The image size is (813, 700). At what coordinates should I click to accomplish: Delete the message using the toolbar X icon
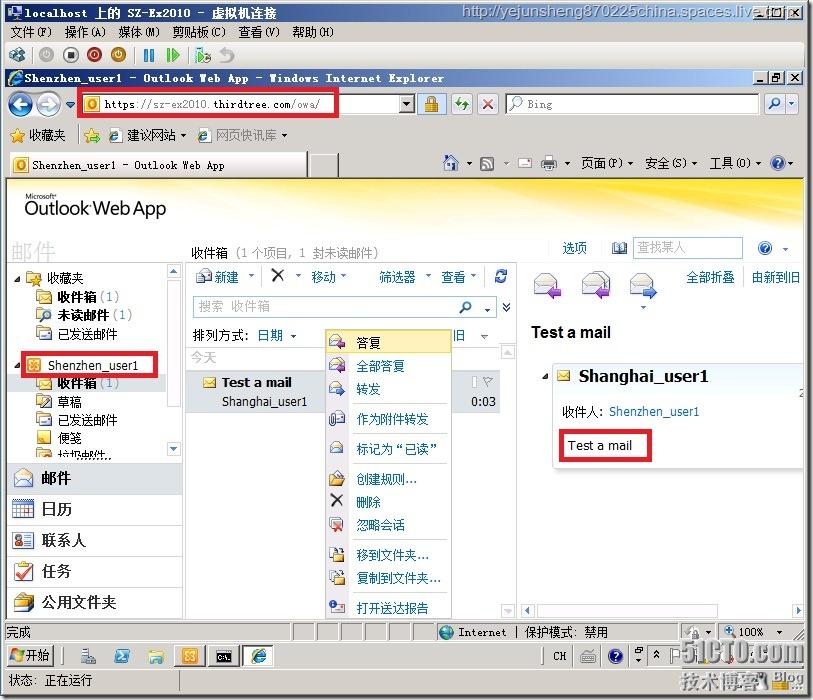click(278, 275)
